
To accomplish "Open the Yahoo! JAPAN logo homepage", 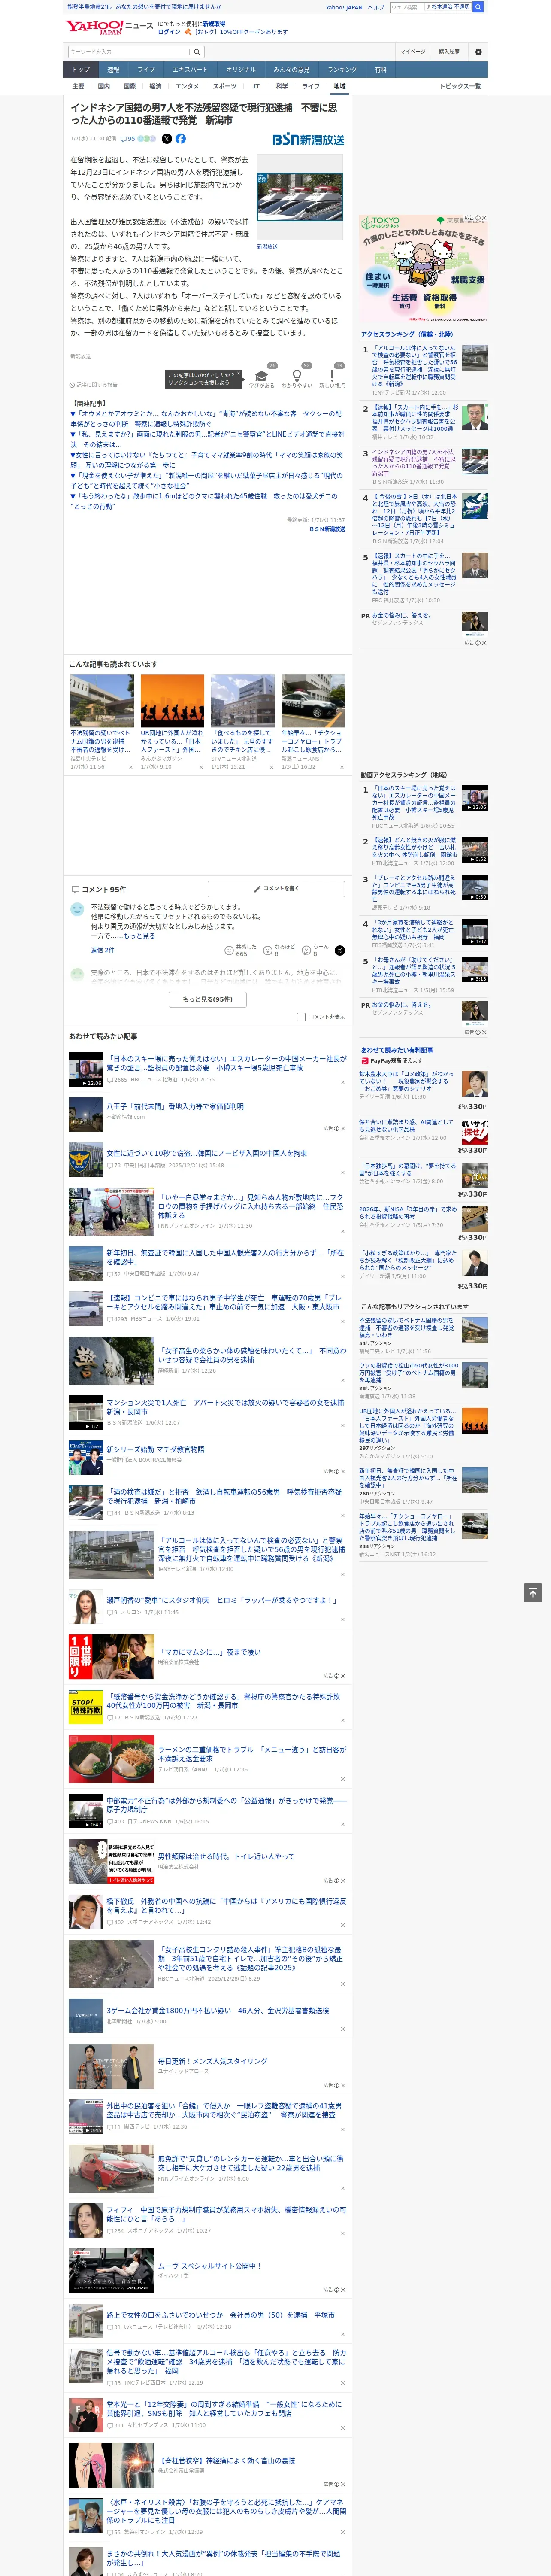I will pos(94,27).
